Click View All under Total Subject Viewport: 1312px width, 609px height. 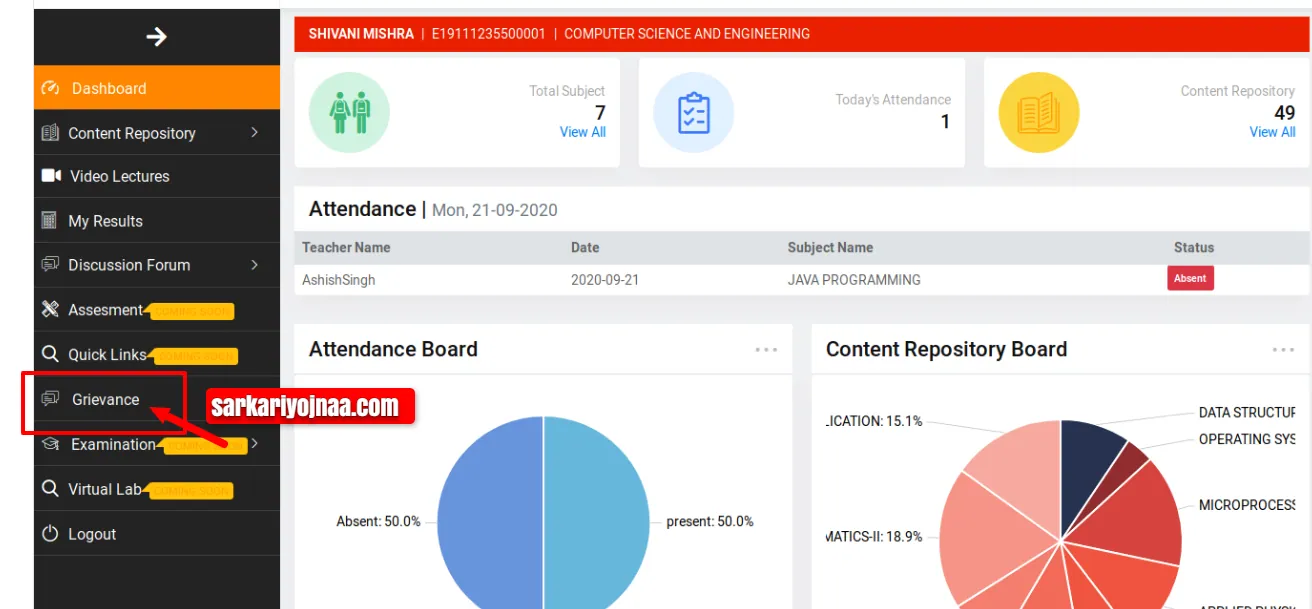(583, 132)
